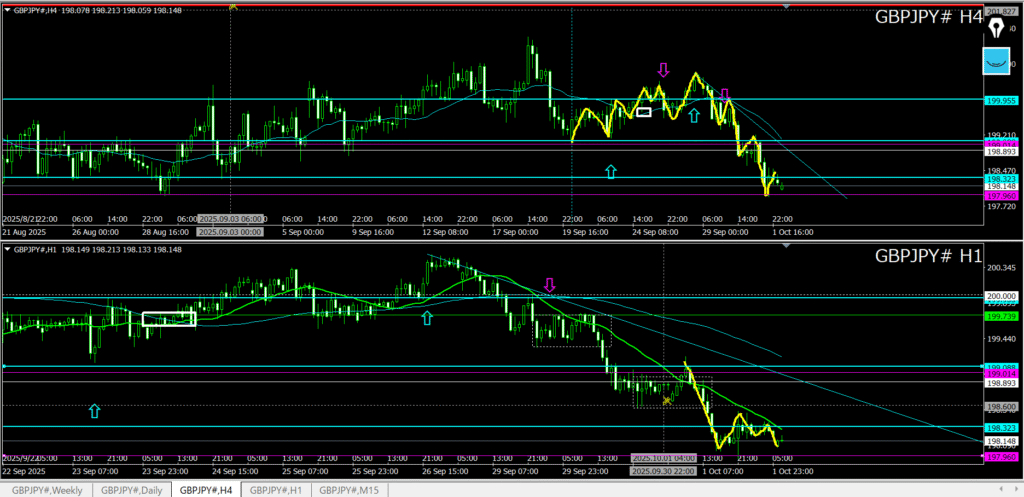Image resolution: width=1024 pixels, height=497 pixels.
Task: Click the yellow X marker on H1 chart
Action: (667, 400)
